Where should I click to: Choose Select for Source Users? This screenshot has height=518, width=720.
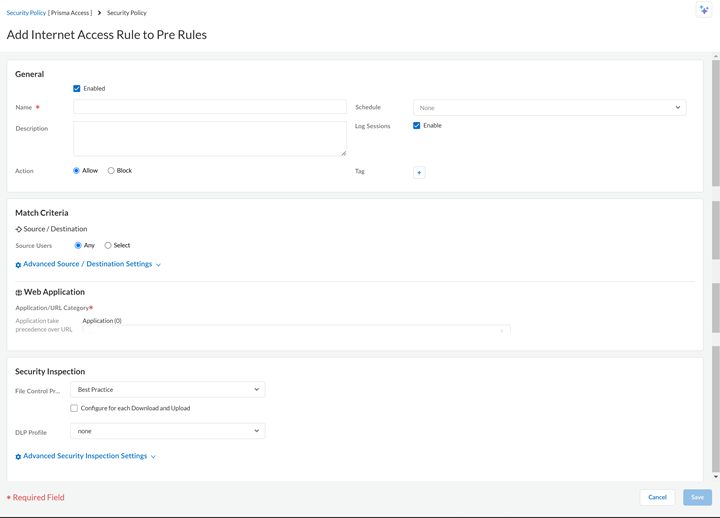click(x=108, y=245)
